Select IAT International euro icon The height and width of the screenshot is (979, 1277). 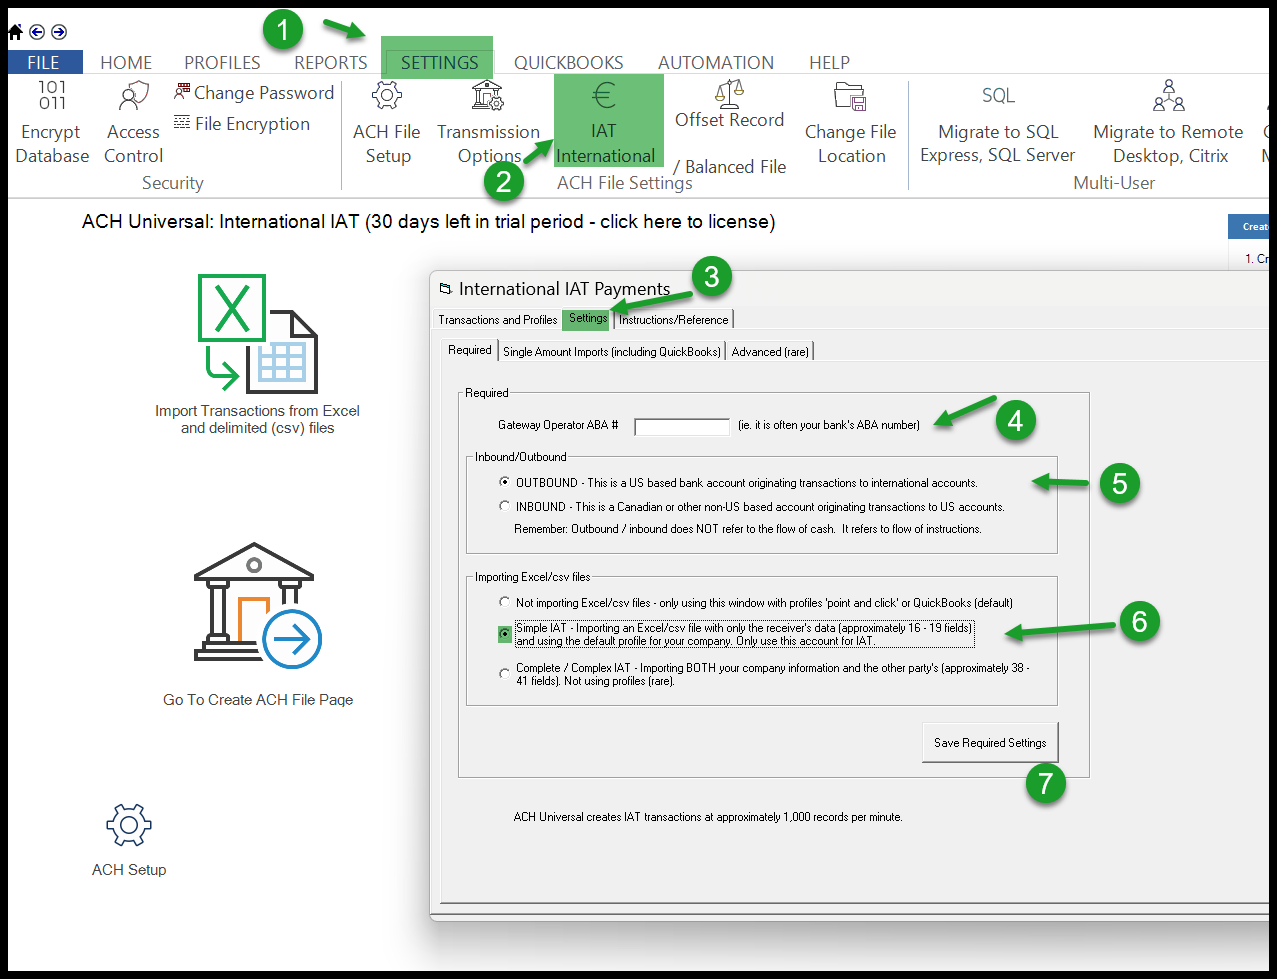click(x=604, y=97)
